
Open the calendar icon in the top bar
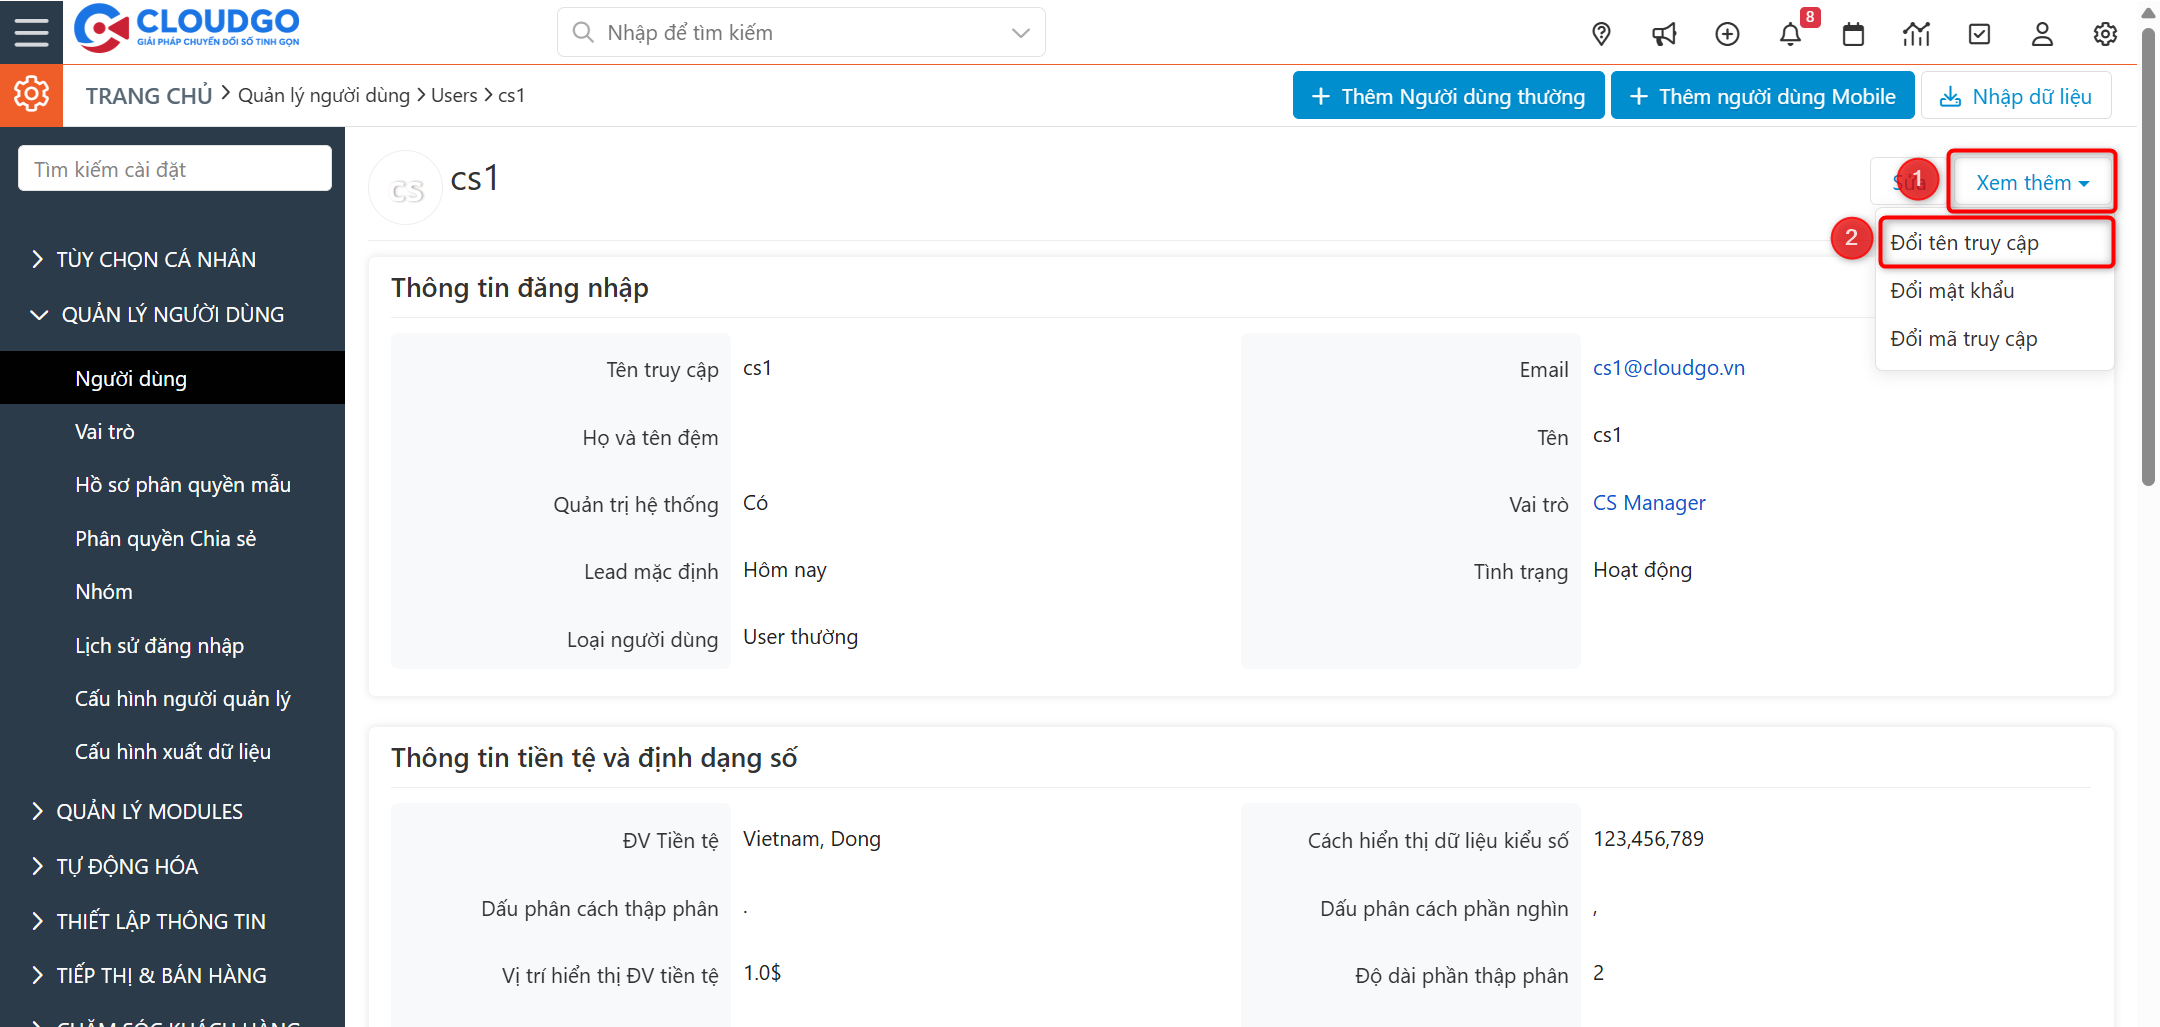1854,33
